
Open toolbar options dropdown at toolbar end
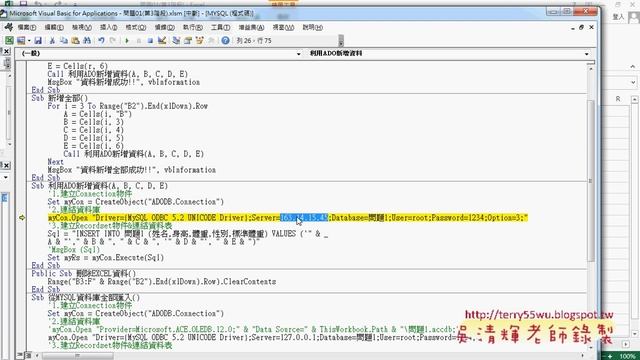coord(341,41)
